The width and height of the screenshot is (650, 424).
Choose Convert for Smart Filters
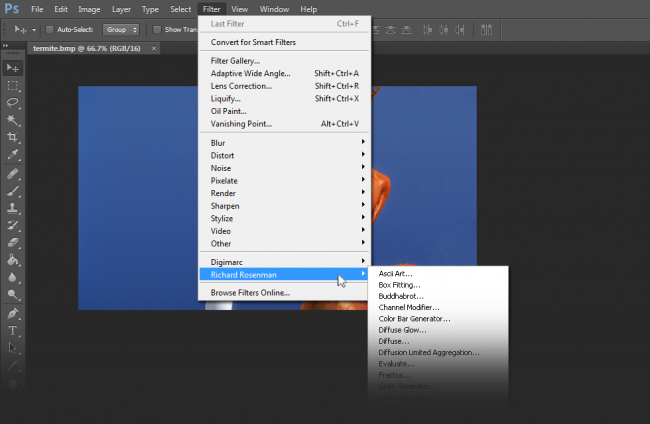click(285, 42)
